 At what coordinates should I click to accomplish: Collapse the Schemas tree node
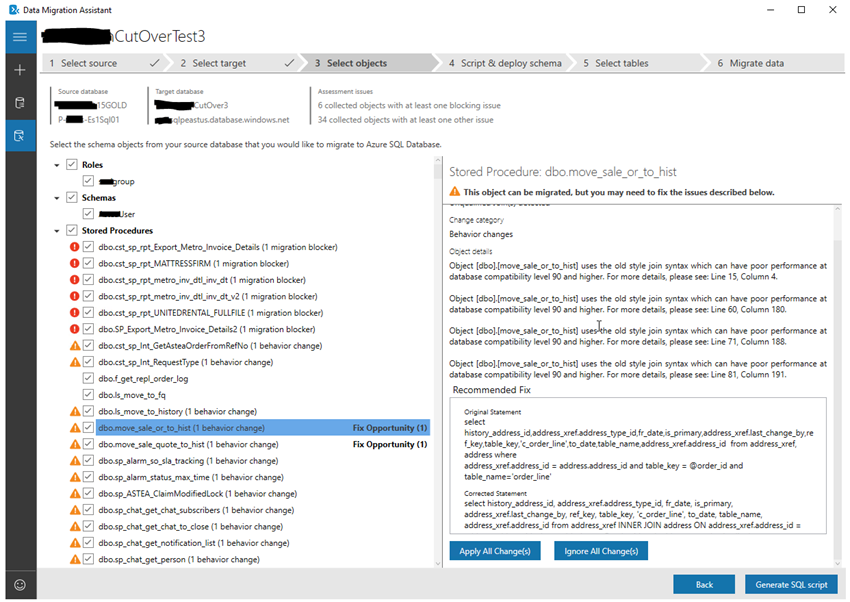pyautogui.click(x=57, y=197)
